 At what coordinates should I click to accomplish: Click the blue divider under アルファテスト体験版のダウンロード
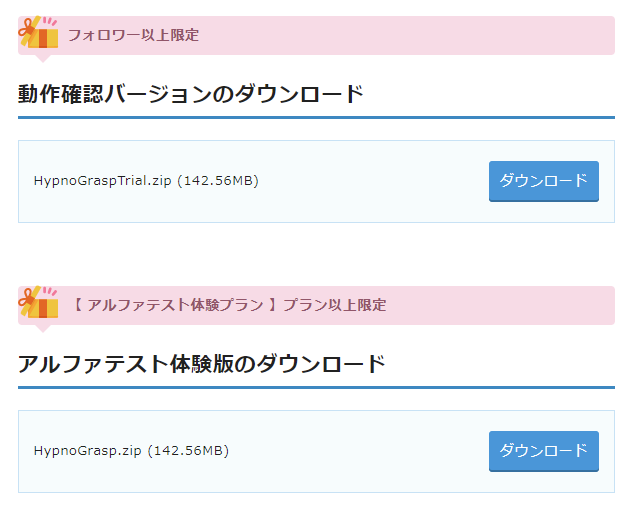coord(316,387)
